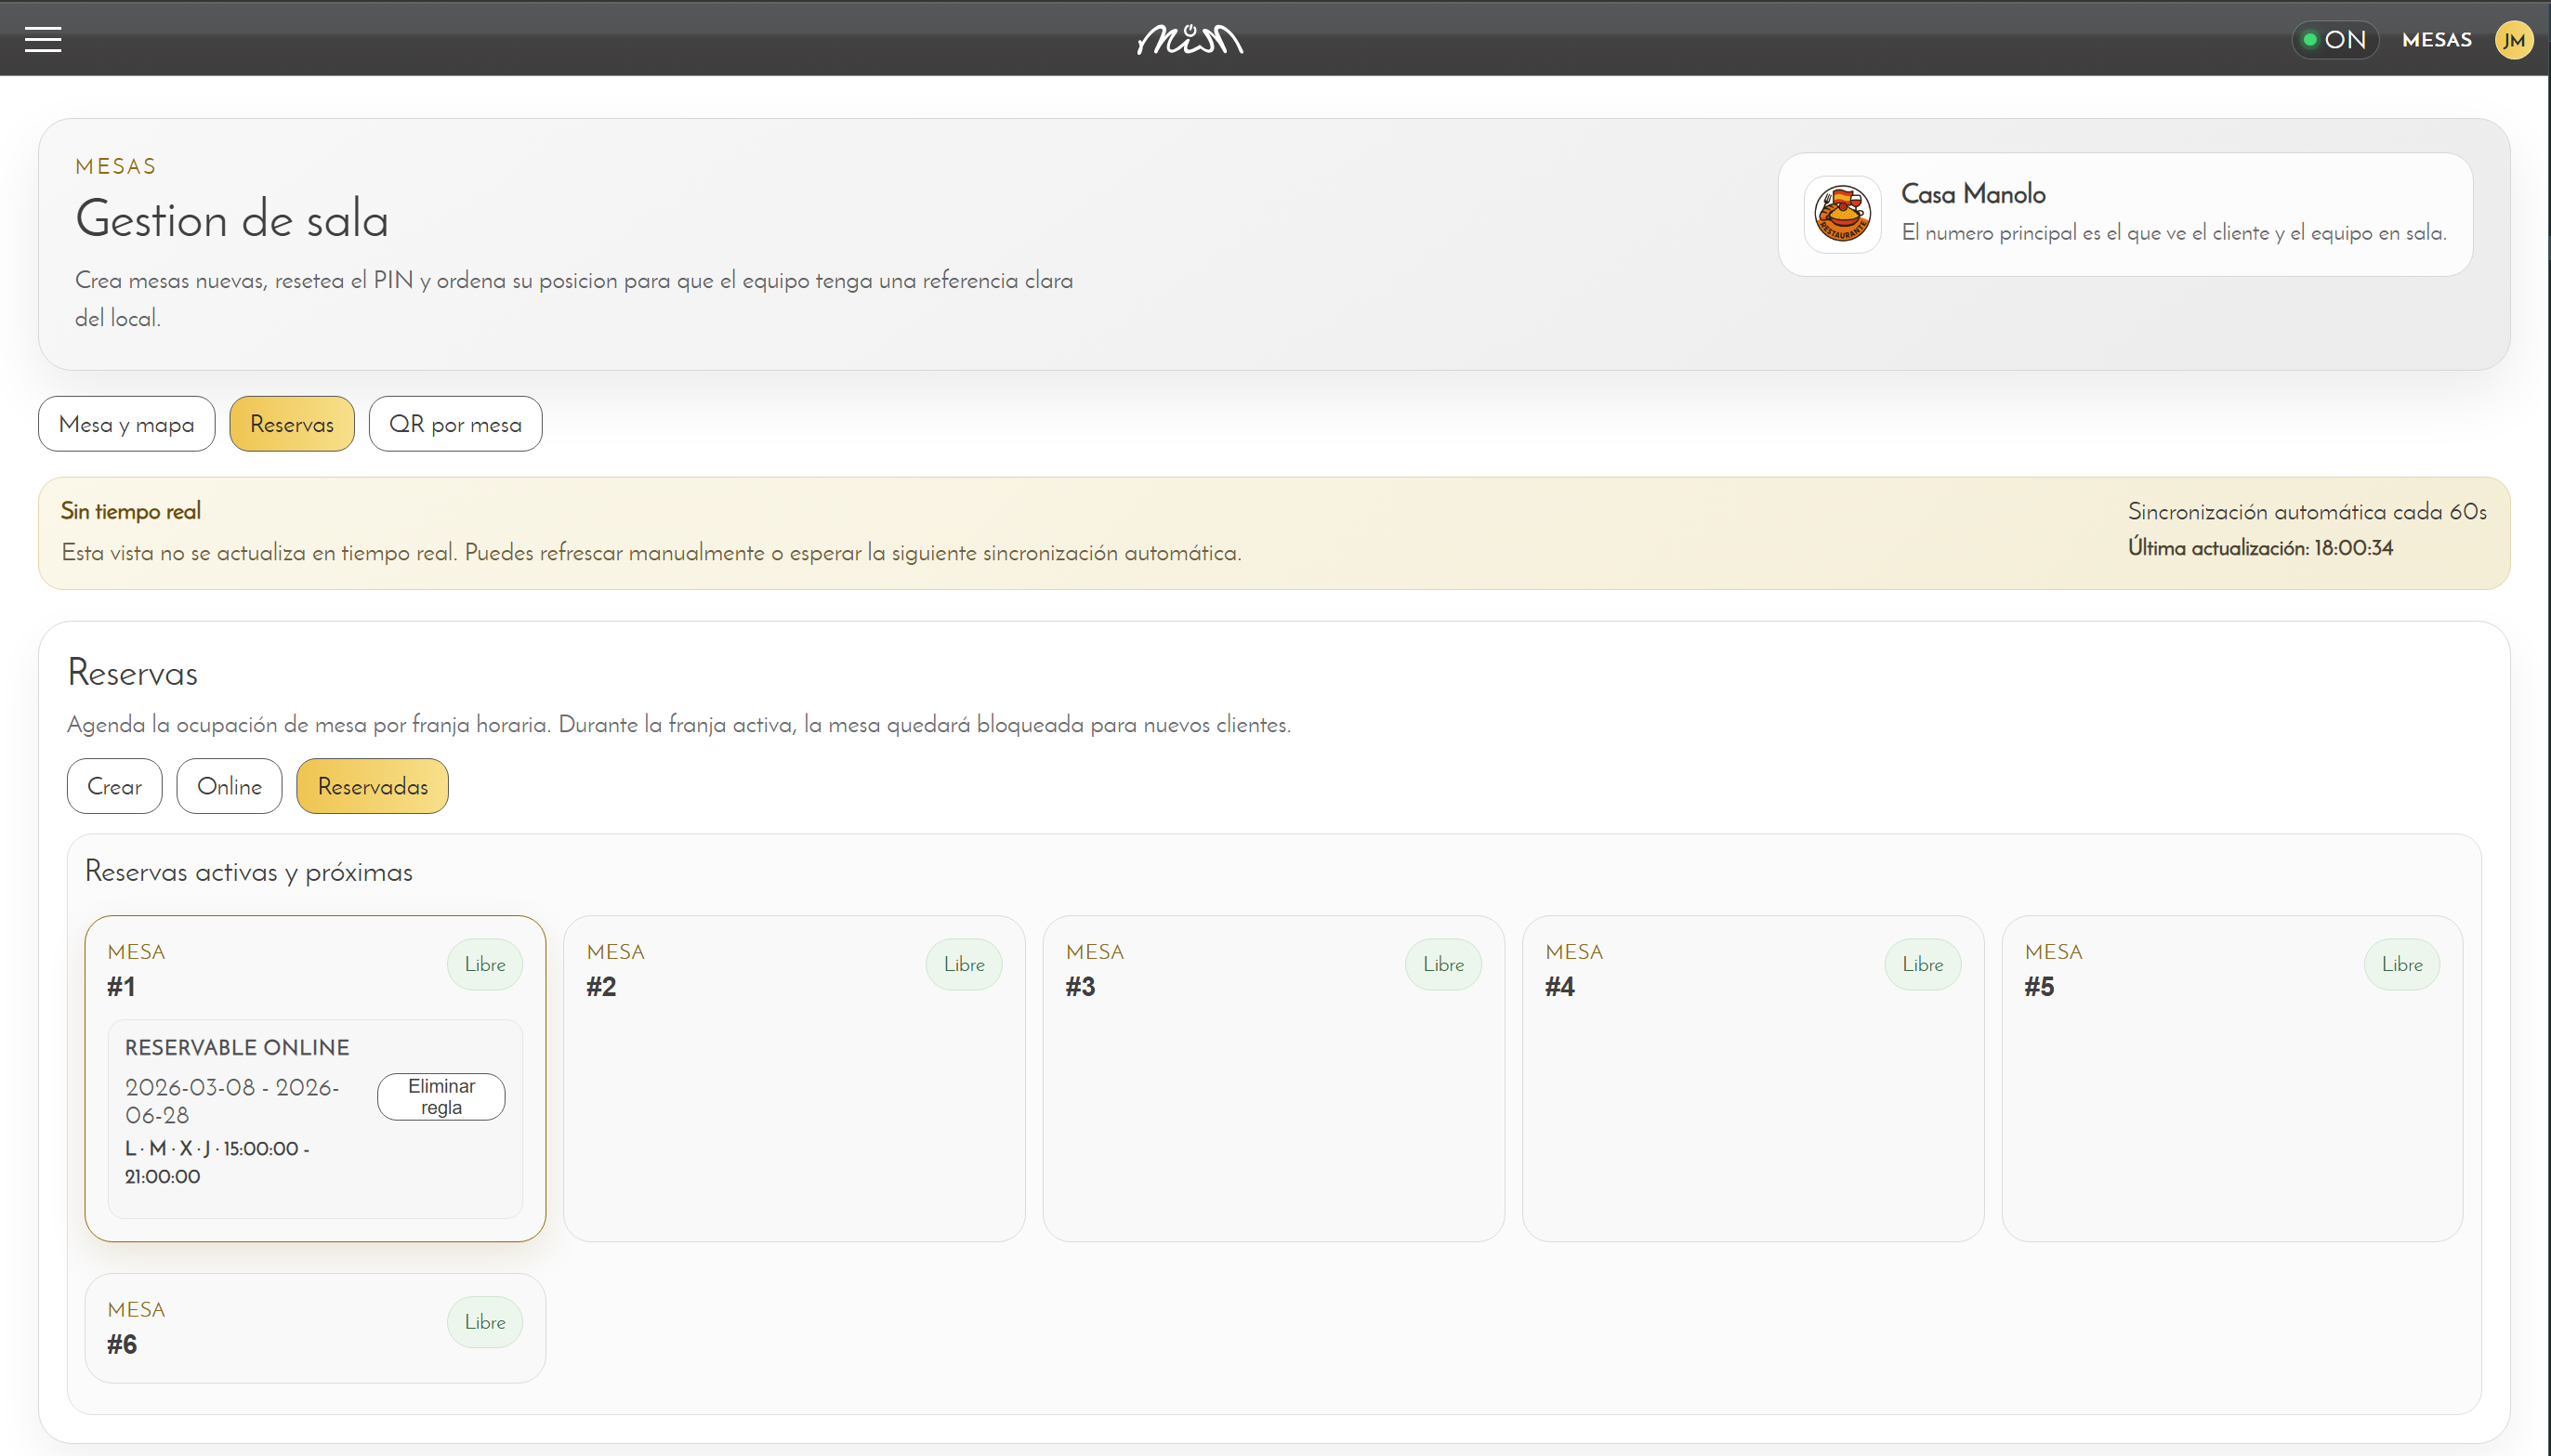2551x1456 pixels.
Task: Click the Libre badge on Mesa #1
Action: pyautogui.click(x=485, y=964)
